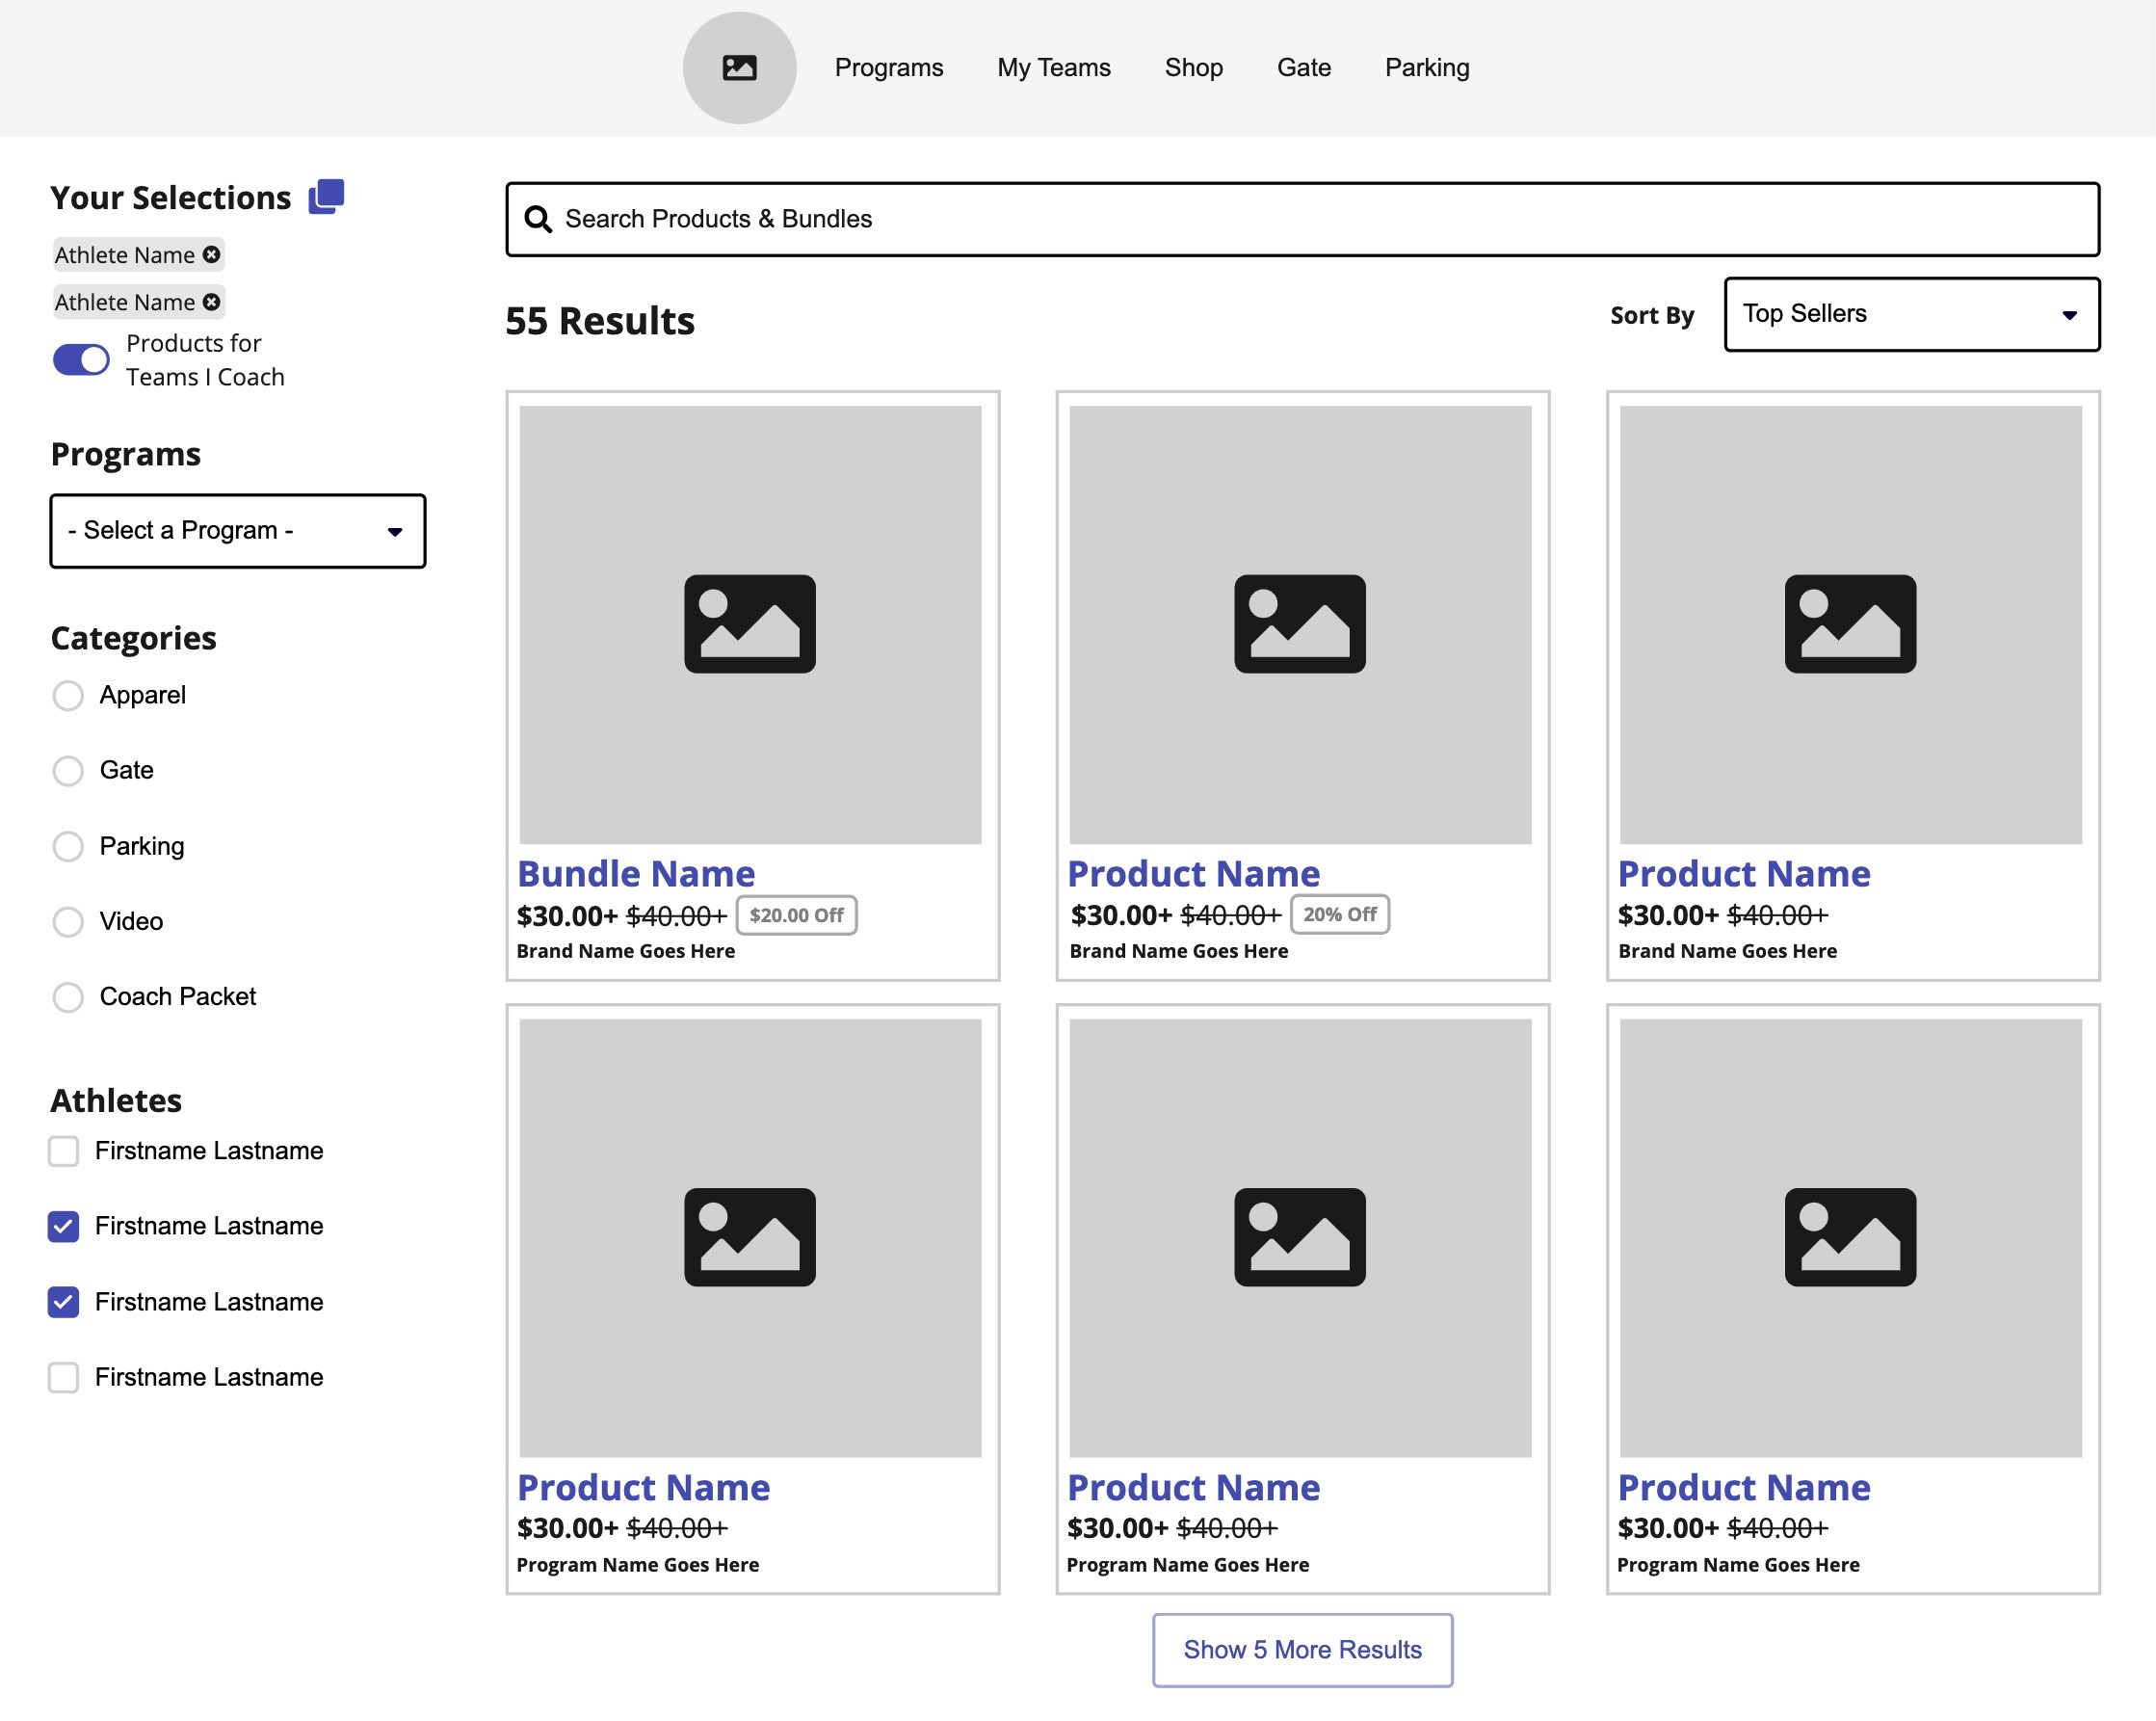The height and width of the screenshot is (1721, 2156).
Task: Check the first Firstname Lastname athlete checkbox
Action: 64,1151
